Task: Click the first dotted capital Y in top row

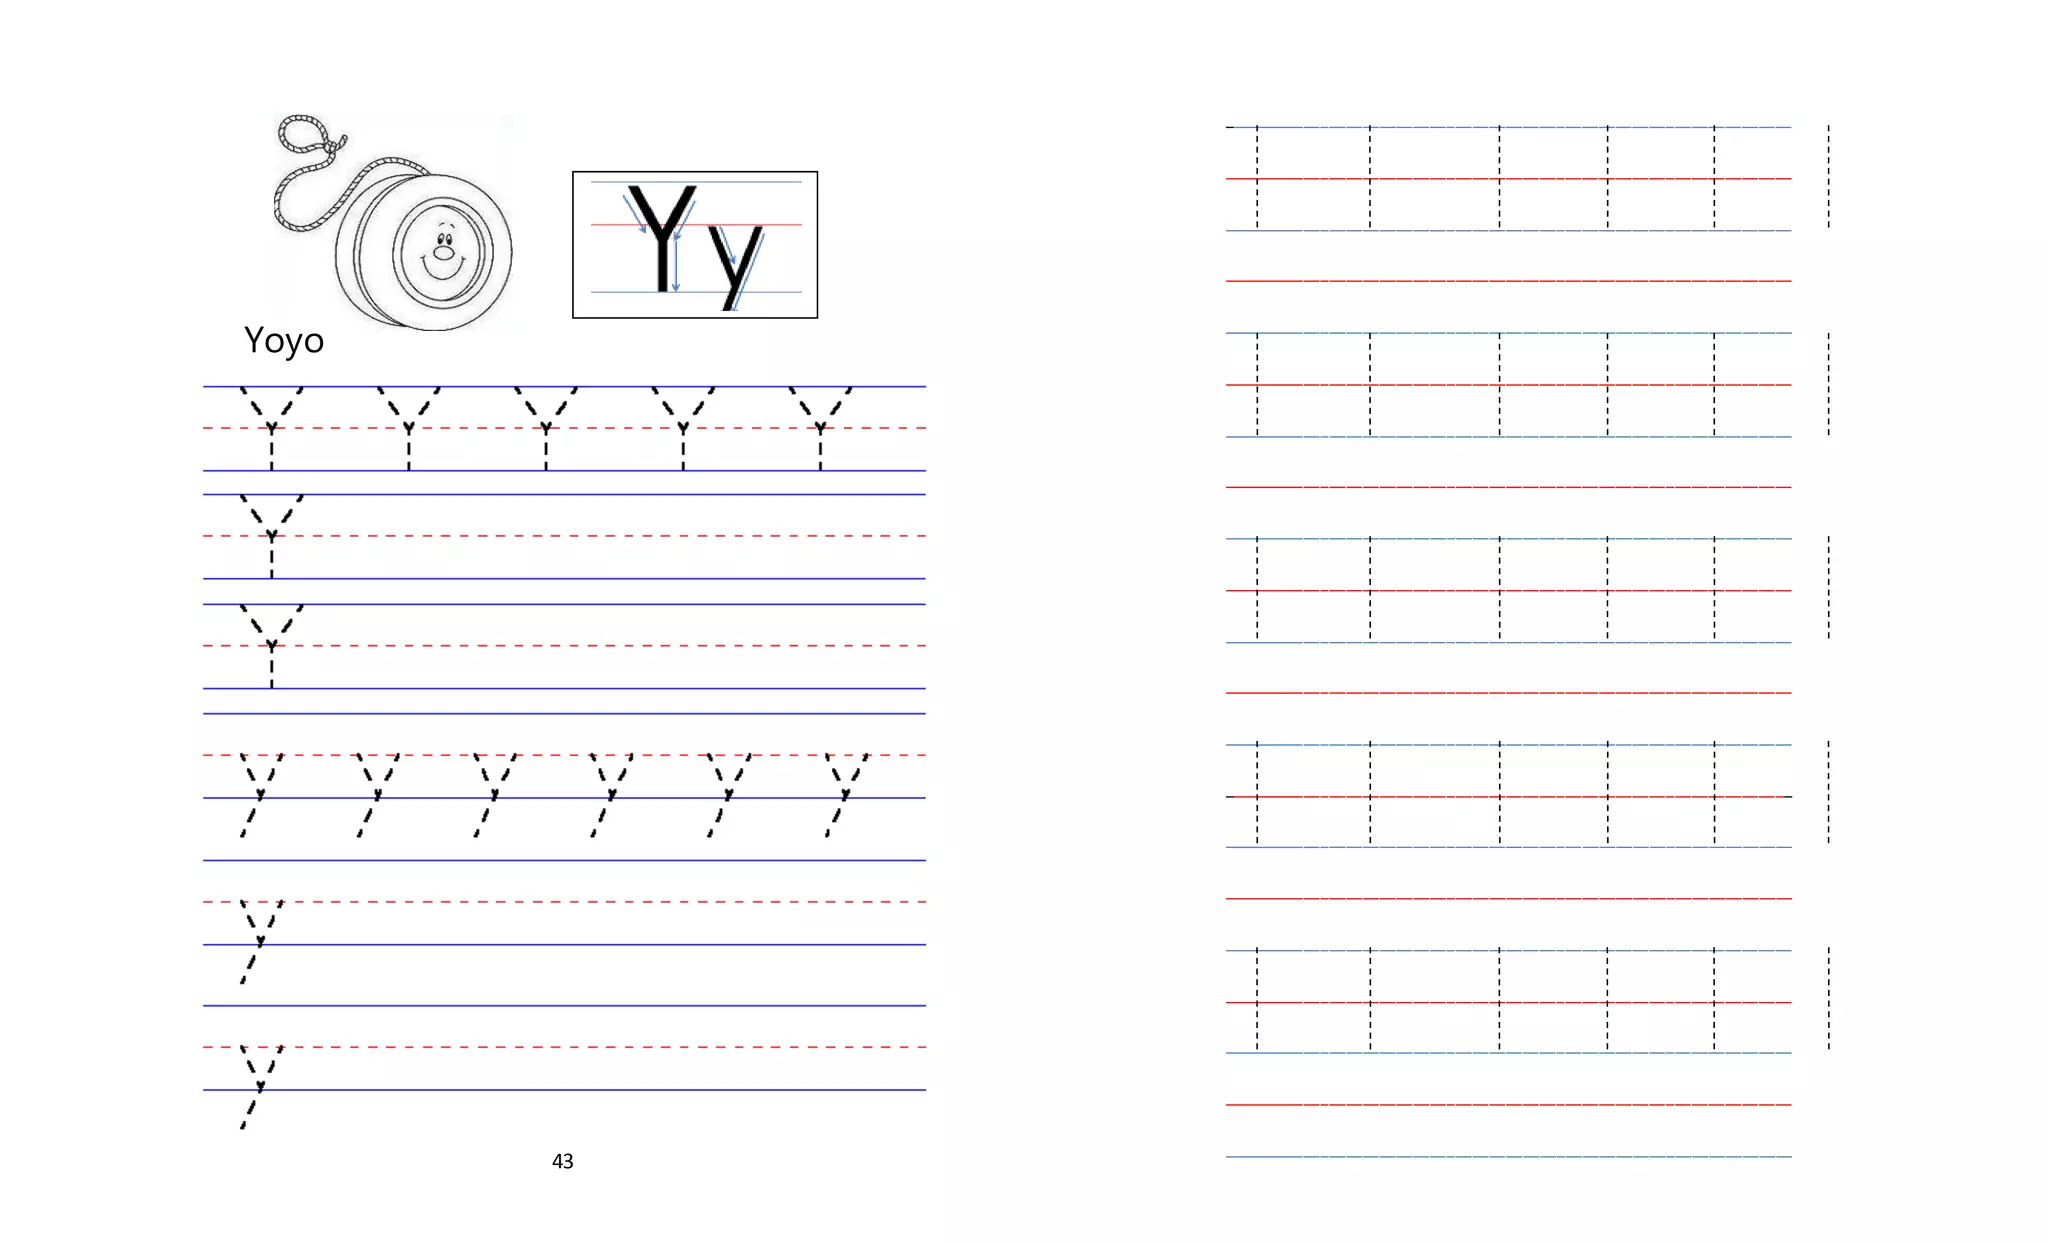Action: tap(271, 428)
